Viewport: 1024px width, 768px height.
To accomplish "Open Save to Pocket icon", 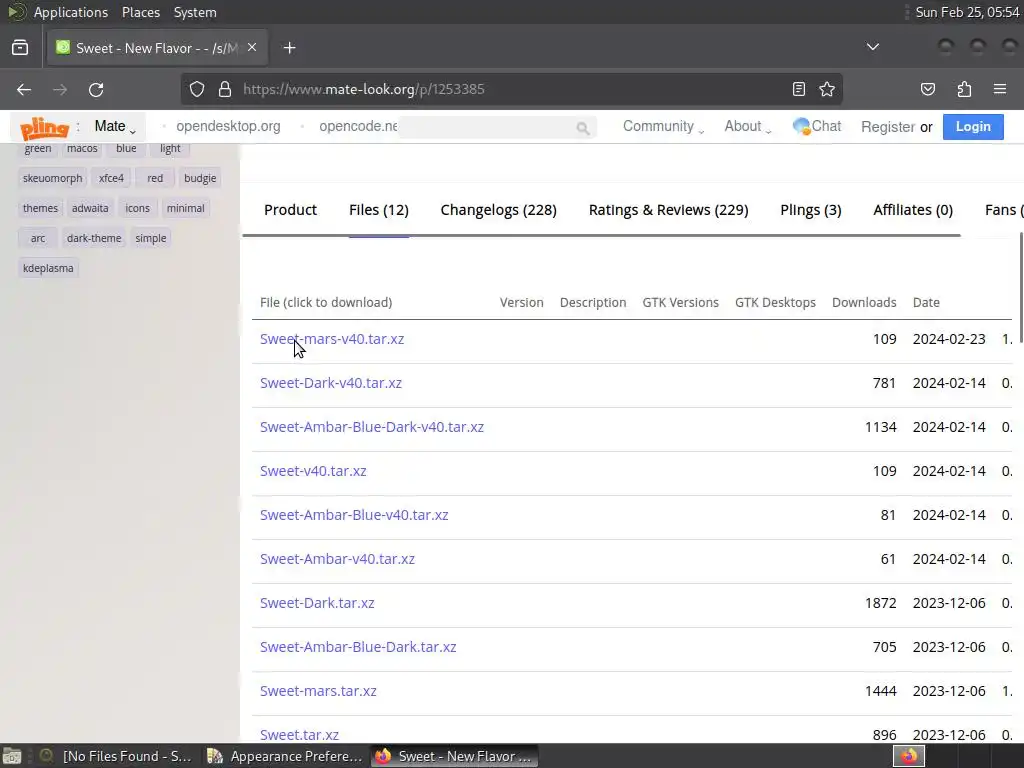I will pos(928,89).
